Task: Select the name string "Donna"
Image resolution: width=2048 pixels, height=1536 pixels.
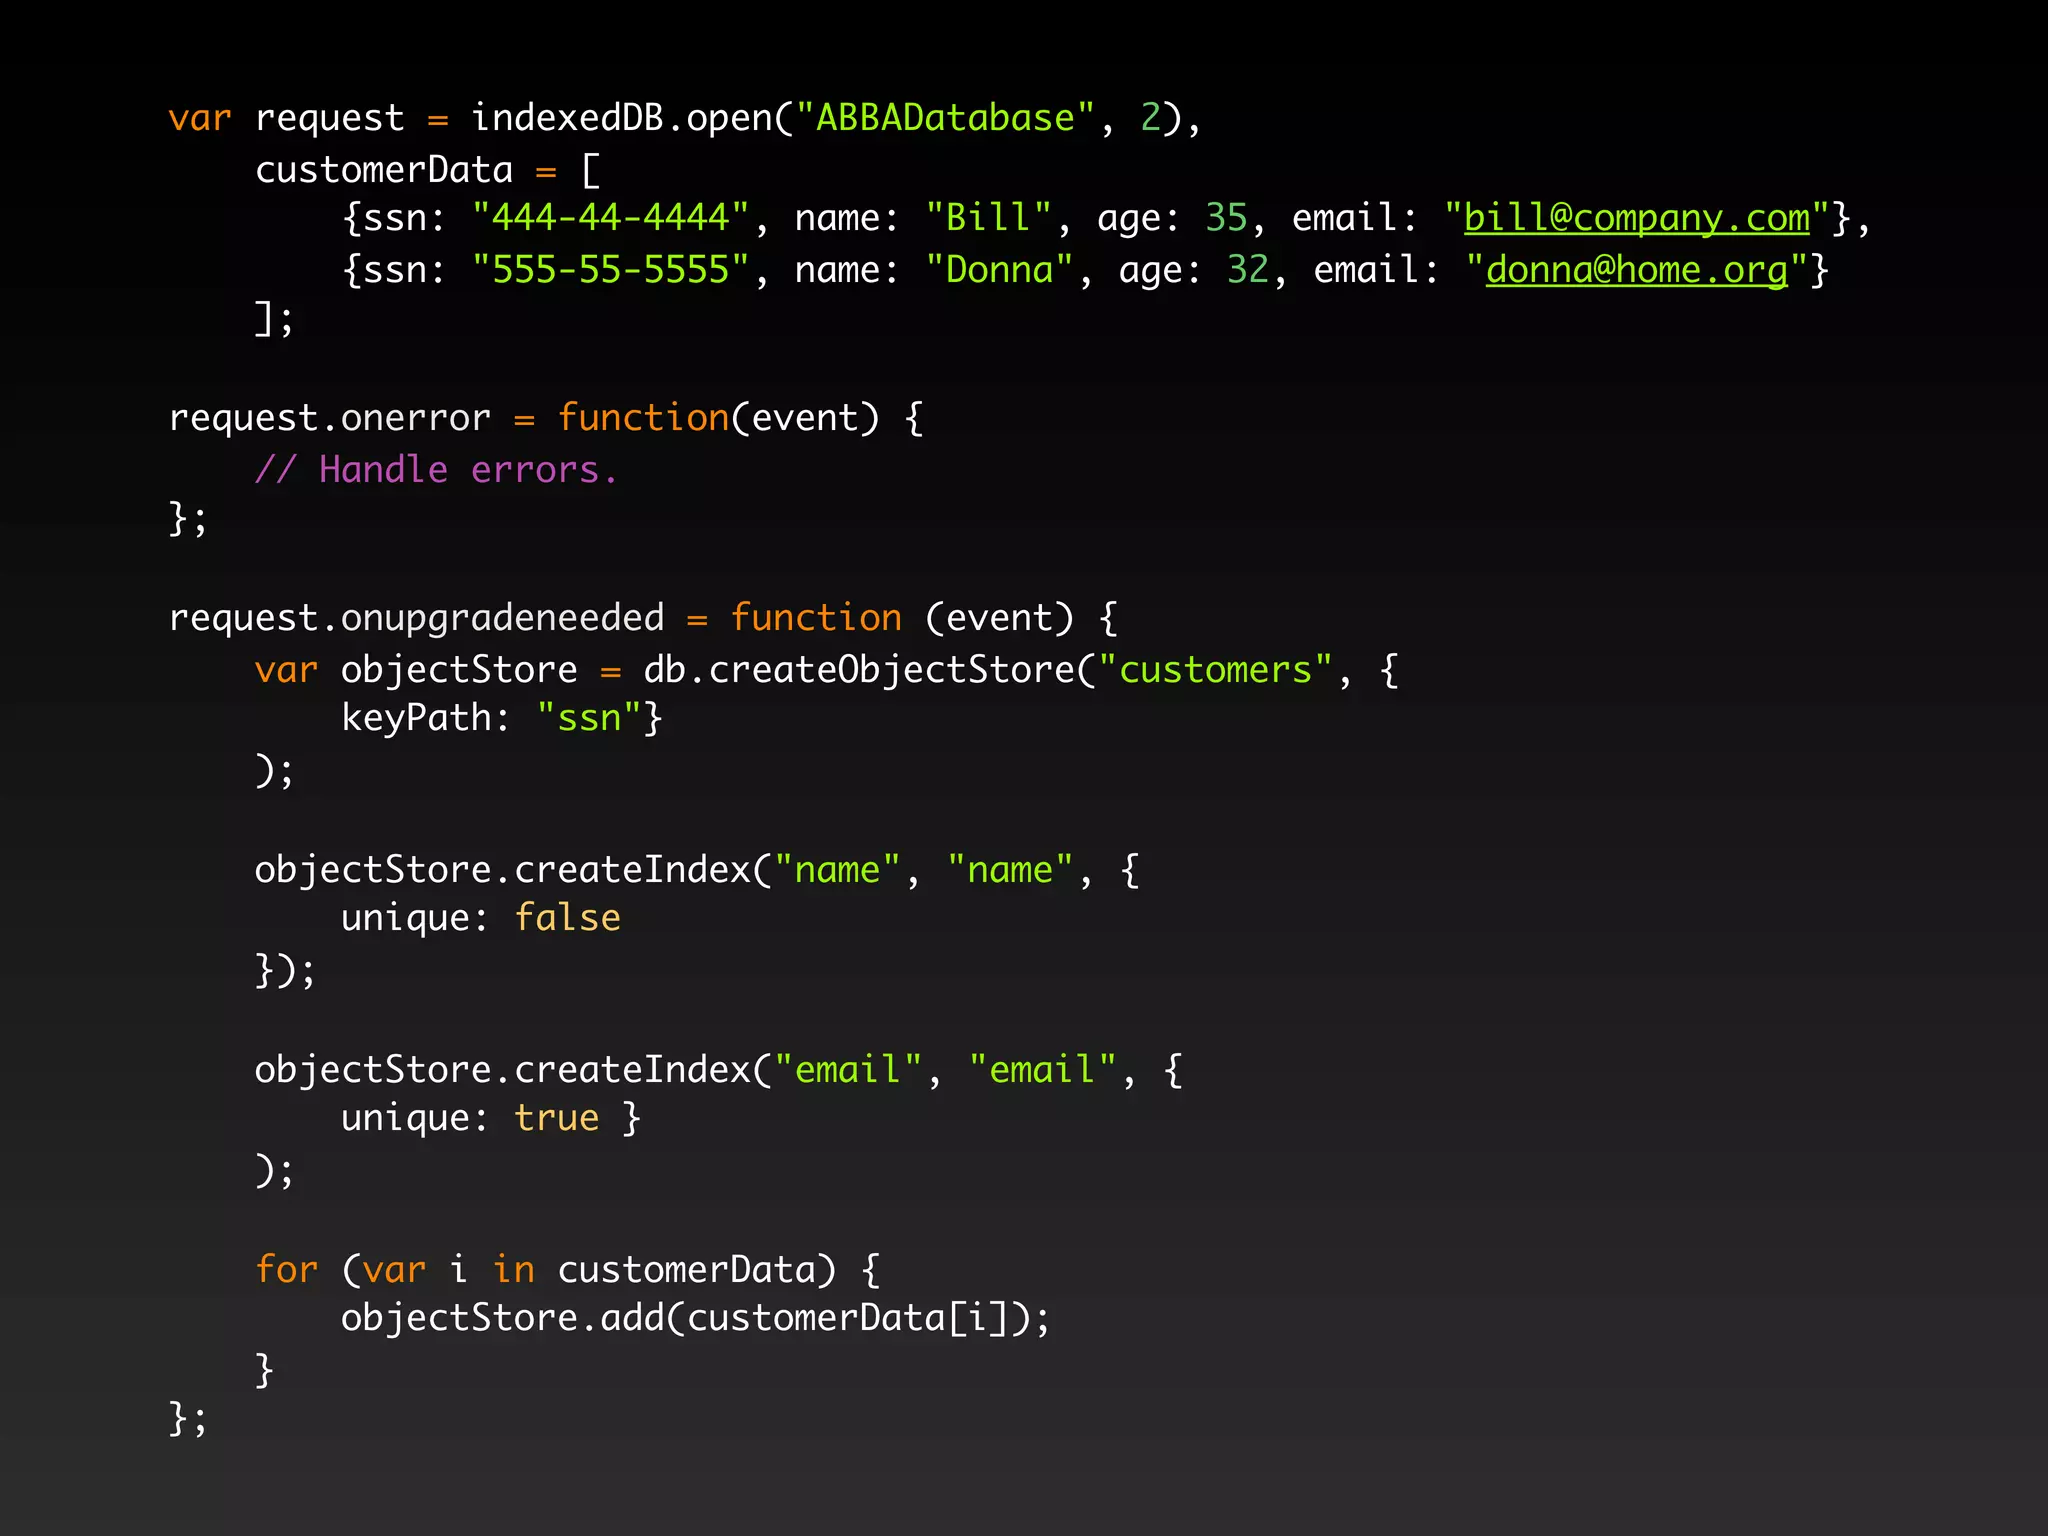Action: [999, 270]
